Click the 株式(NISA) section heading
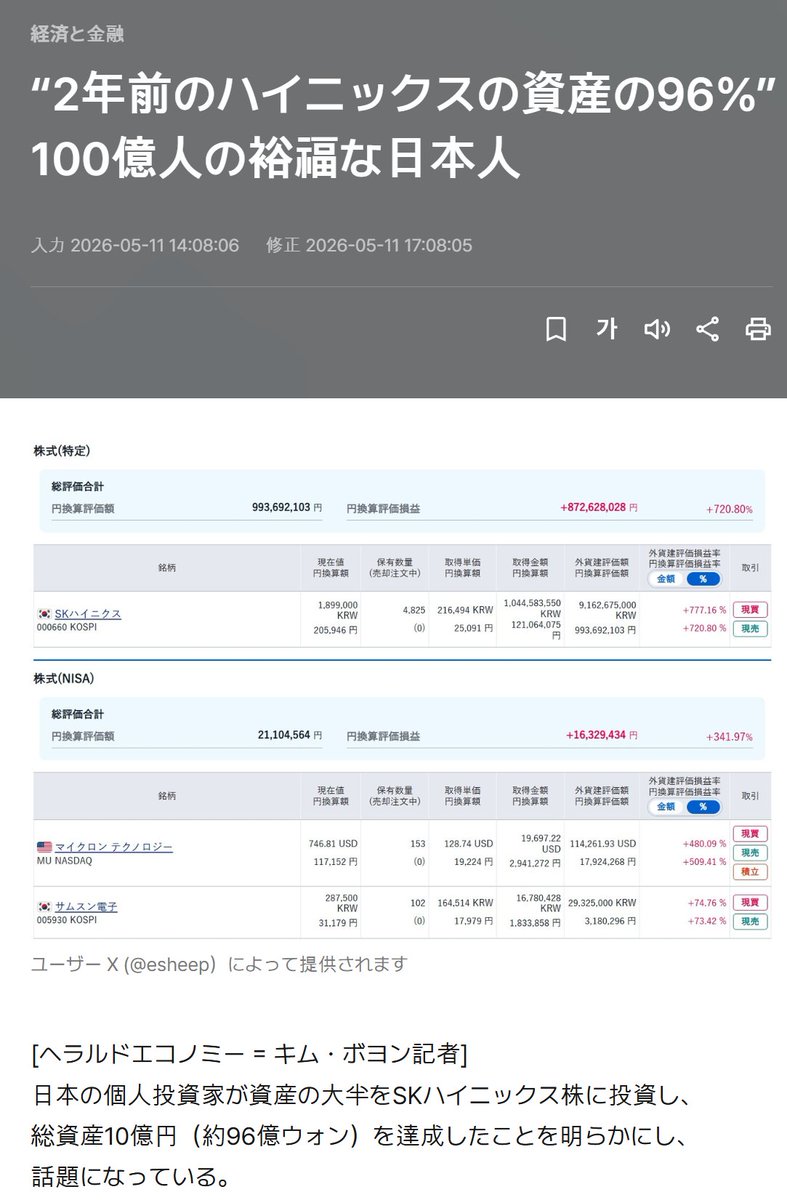 [65, 678]
